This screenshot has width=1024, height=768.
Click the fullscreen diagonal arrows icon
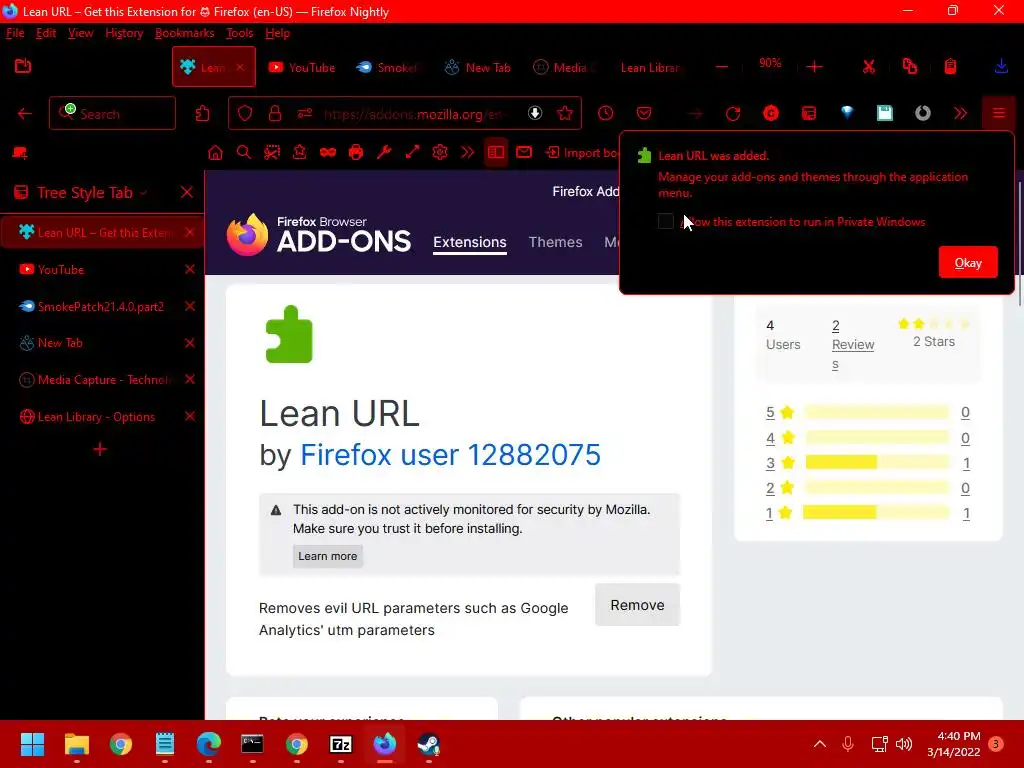[x=412, y=153]
